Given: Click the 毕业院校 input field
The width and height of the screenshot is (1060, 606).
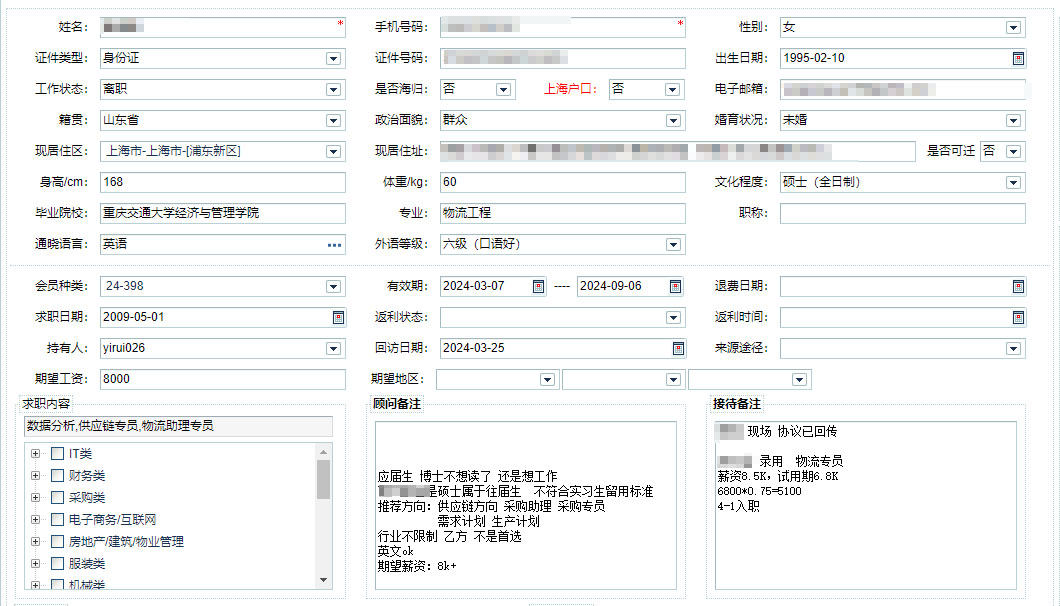Looking at the screenshot, I should (223, 213).
